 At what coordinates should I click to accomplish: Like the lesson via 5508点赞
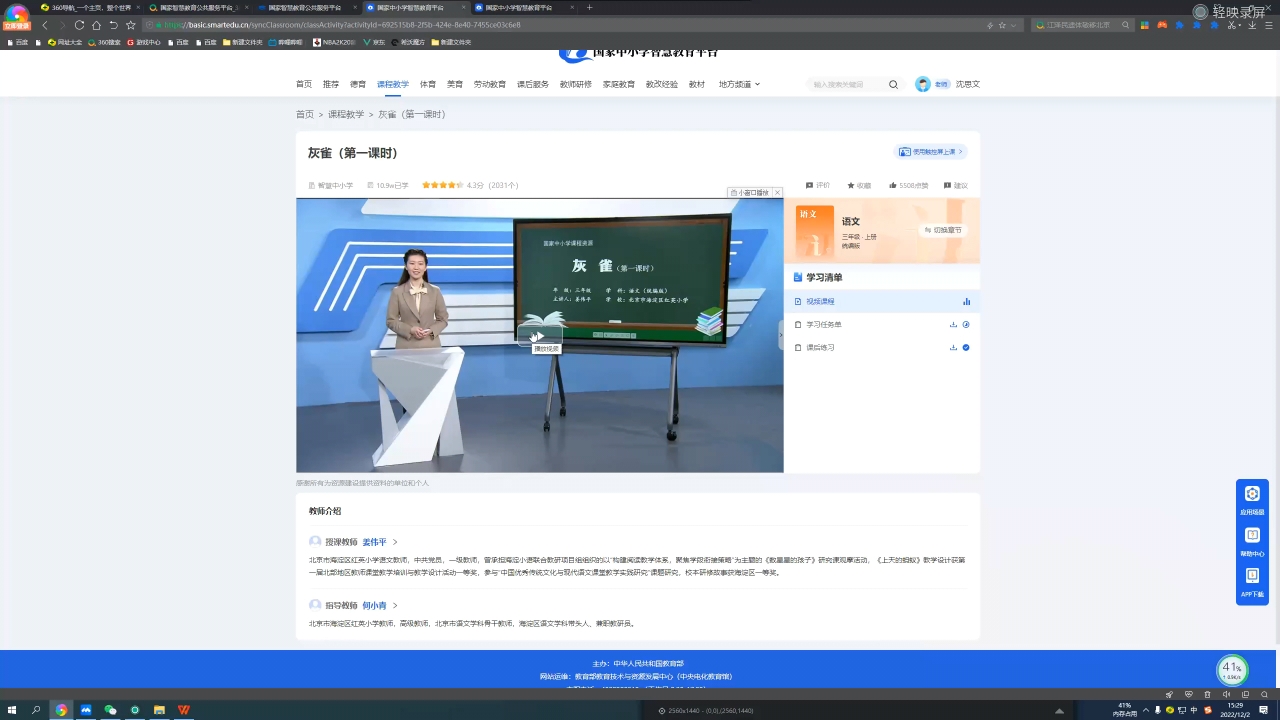click(908, 185)
